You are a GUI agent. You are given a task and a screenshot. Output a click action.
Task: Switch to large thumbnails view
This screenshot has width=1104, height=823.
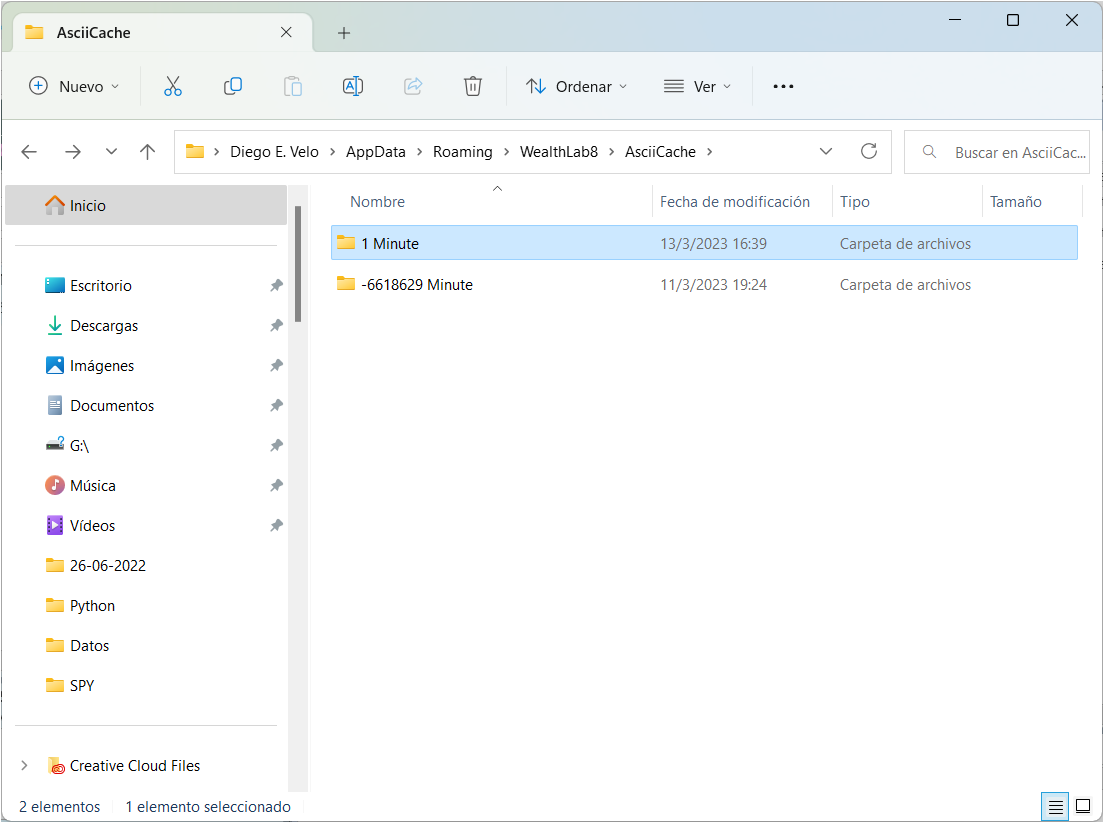coord(1082,806)
